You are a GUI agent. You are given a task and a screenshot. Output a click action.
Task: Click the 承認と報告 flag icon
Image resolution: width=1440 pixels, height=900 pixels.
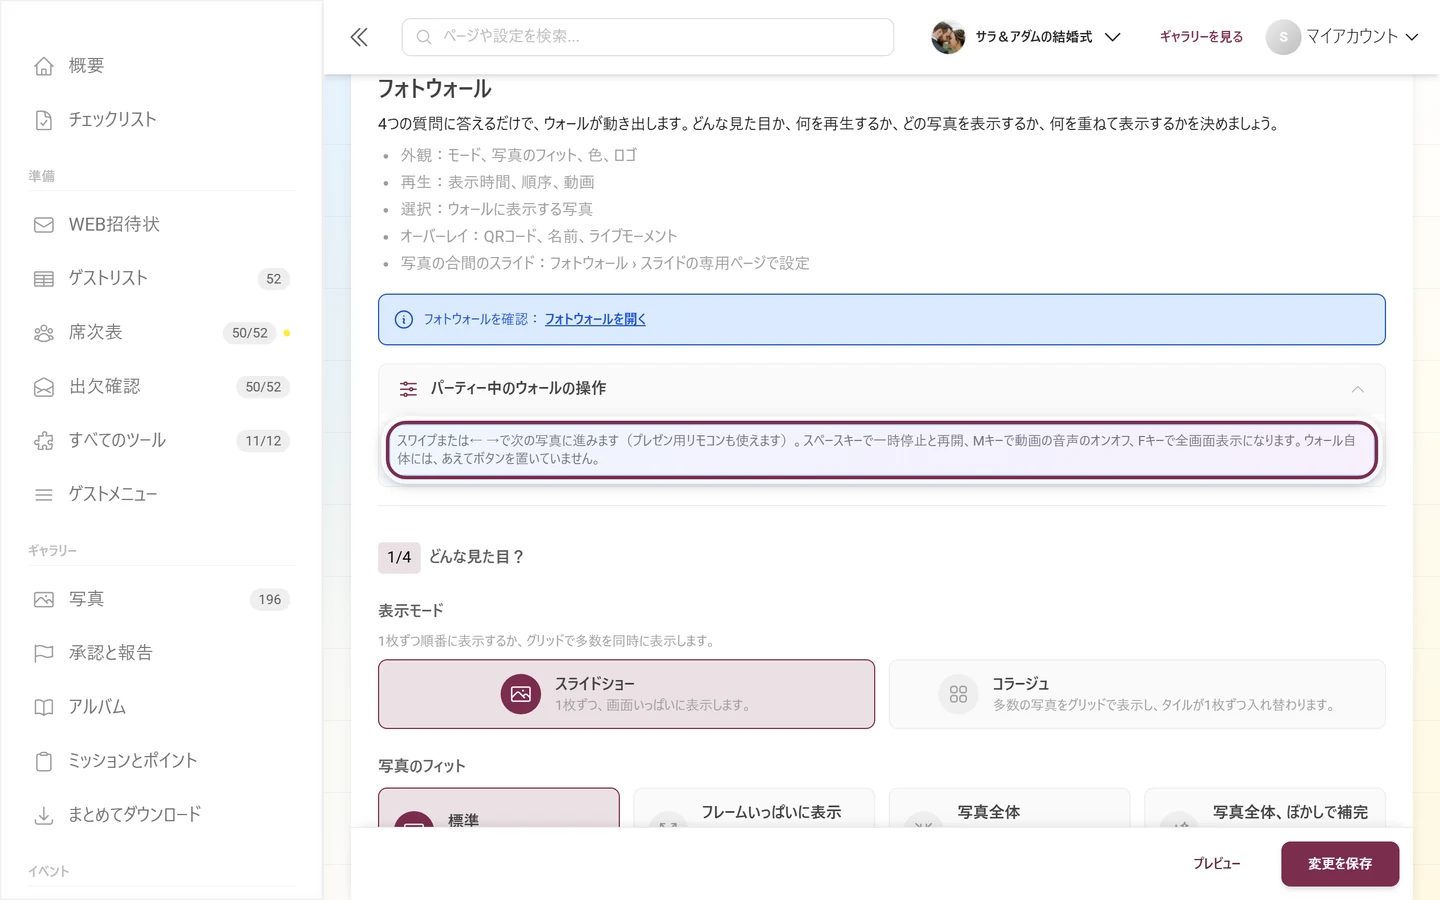pyautogui.click(x=44, y=654)
